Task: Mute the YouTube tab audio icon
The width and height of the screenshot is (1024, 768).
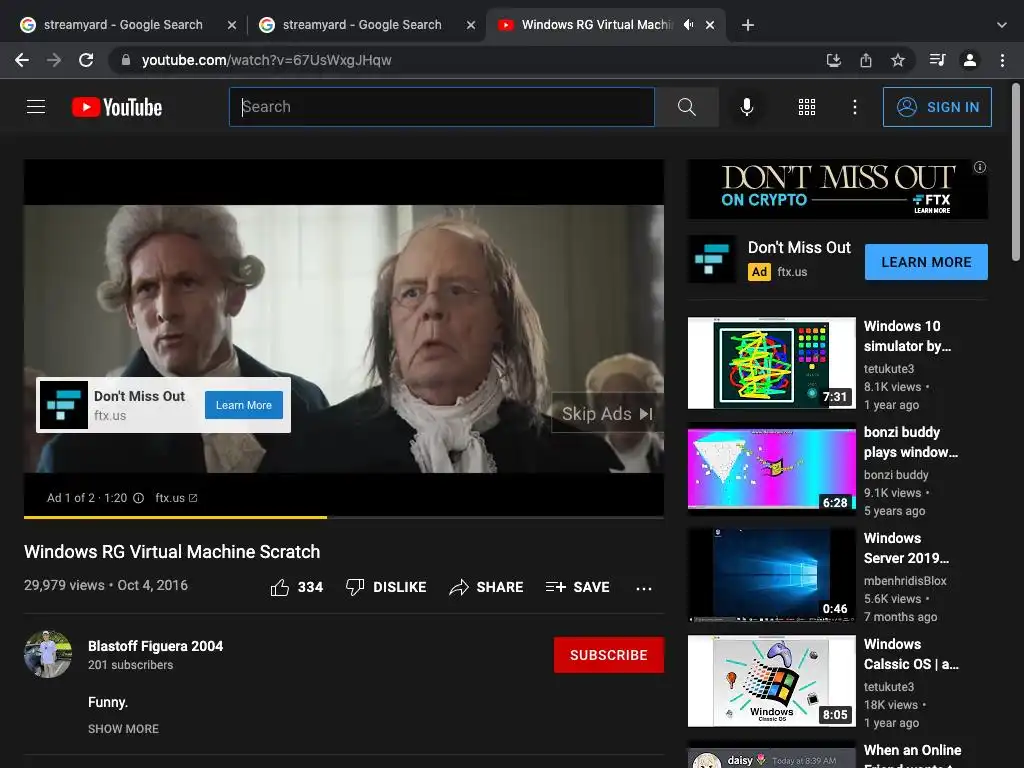Action: tap(688, 25)
